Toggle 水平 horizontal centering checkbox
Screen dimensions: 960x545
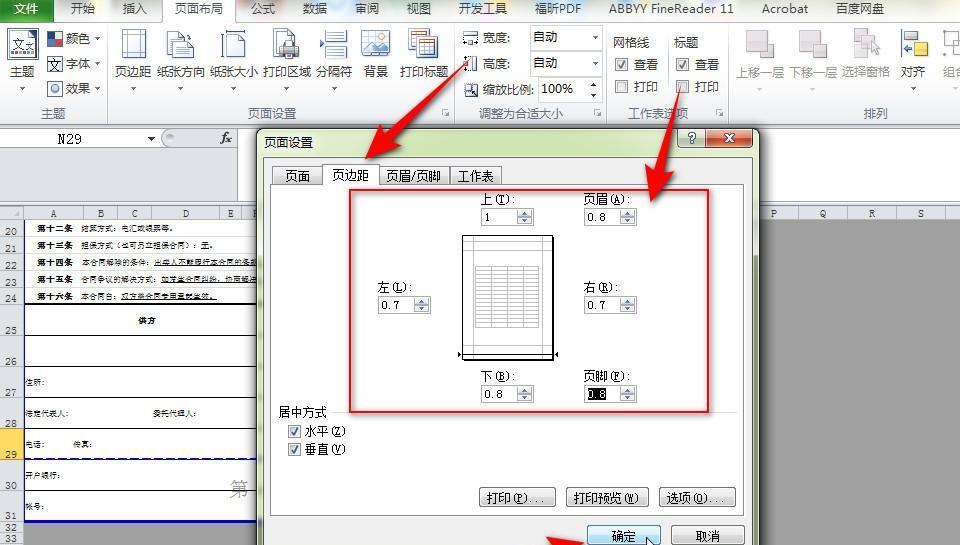(x=294, y=432)
